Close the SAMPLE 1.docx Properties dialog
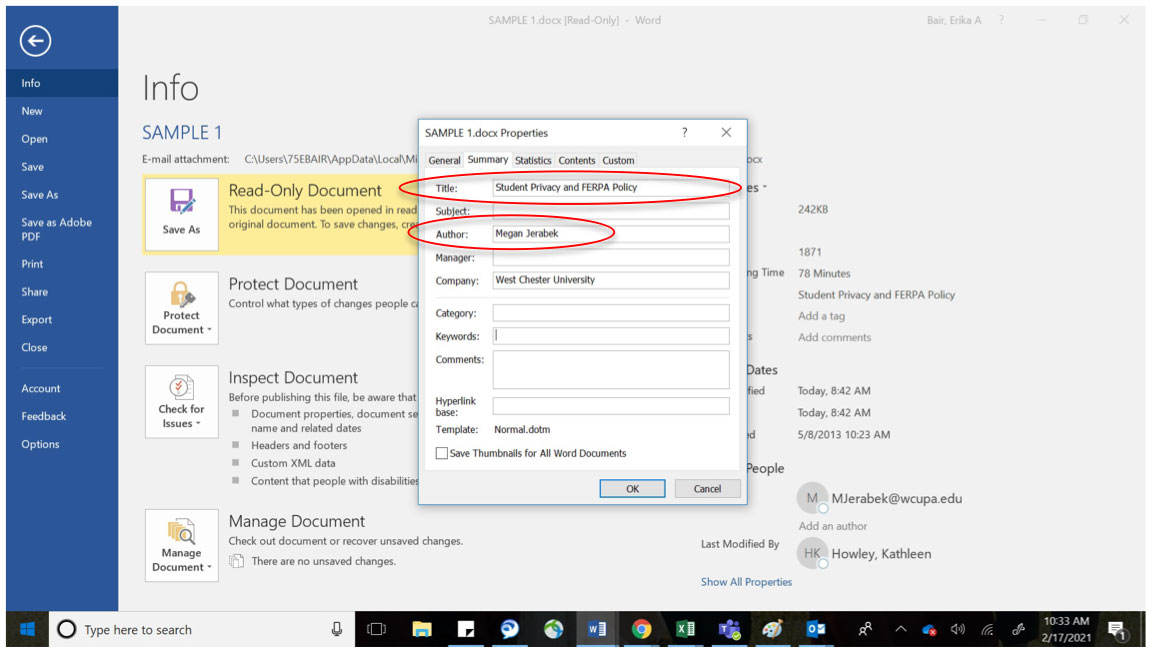This screenshot has height=655, width=1154. point(726,132)
